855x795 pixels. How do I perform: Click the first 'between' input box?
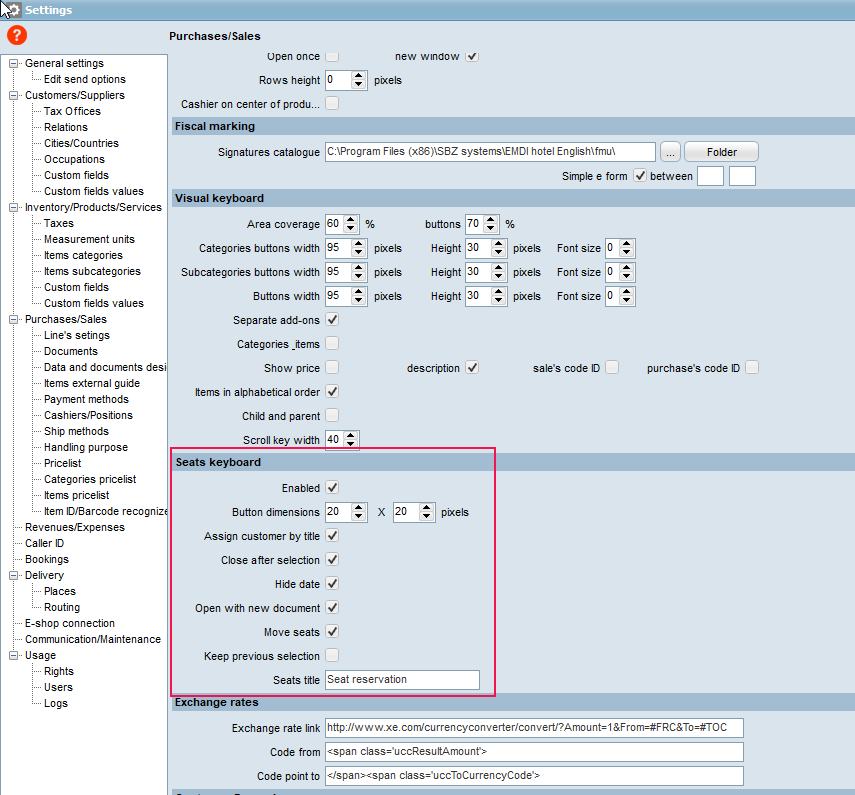pos(711,176)
